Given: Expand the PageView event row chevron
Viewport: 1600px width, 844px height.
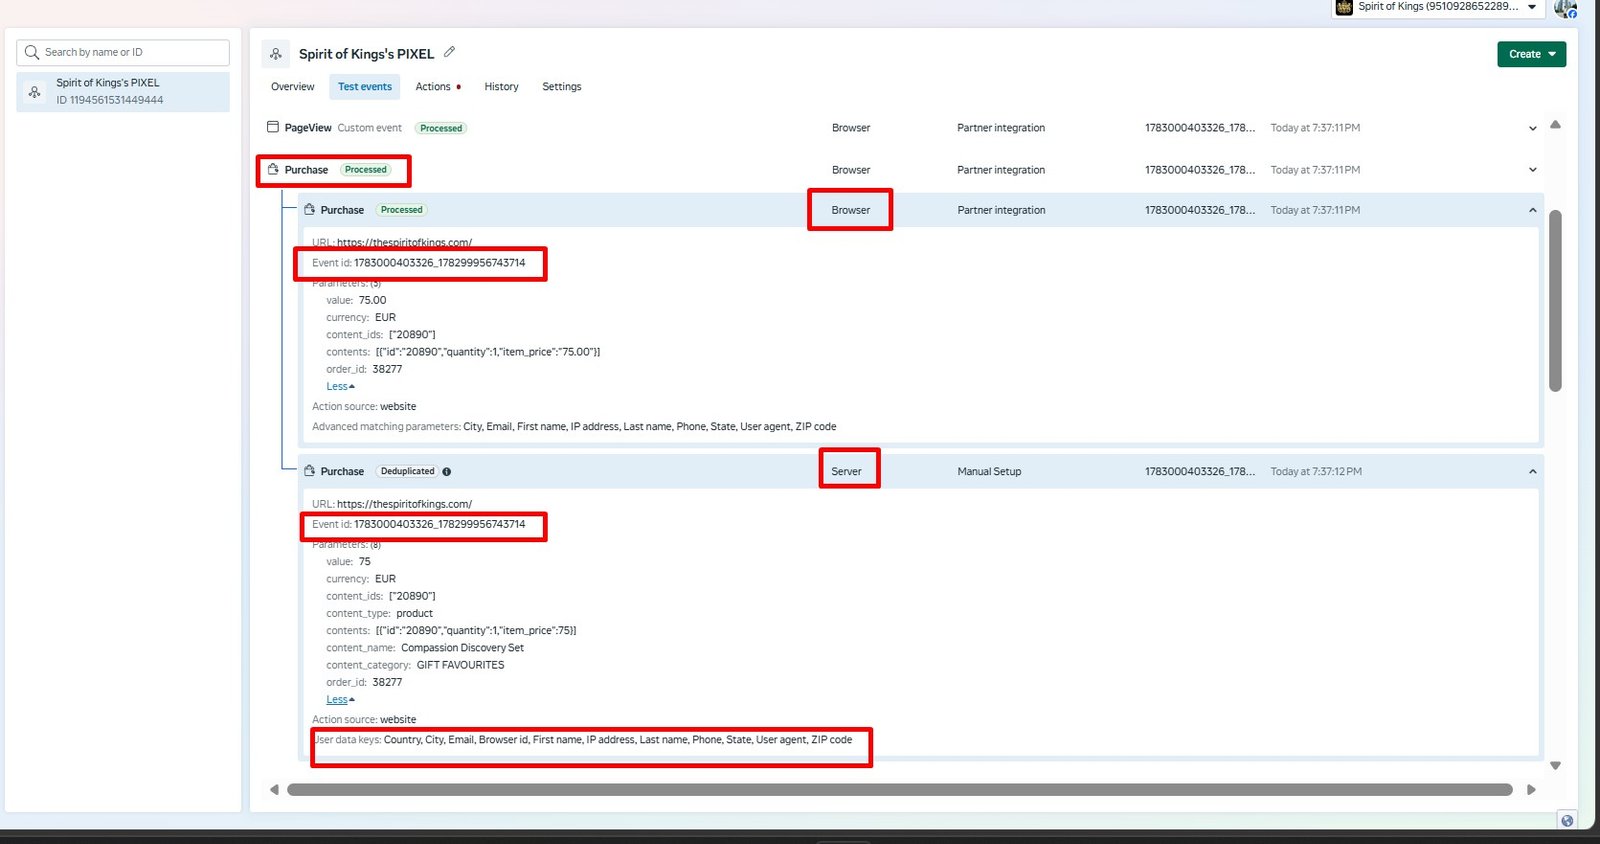Looking at the screenshot, I should 1532,128.
